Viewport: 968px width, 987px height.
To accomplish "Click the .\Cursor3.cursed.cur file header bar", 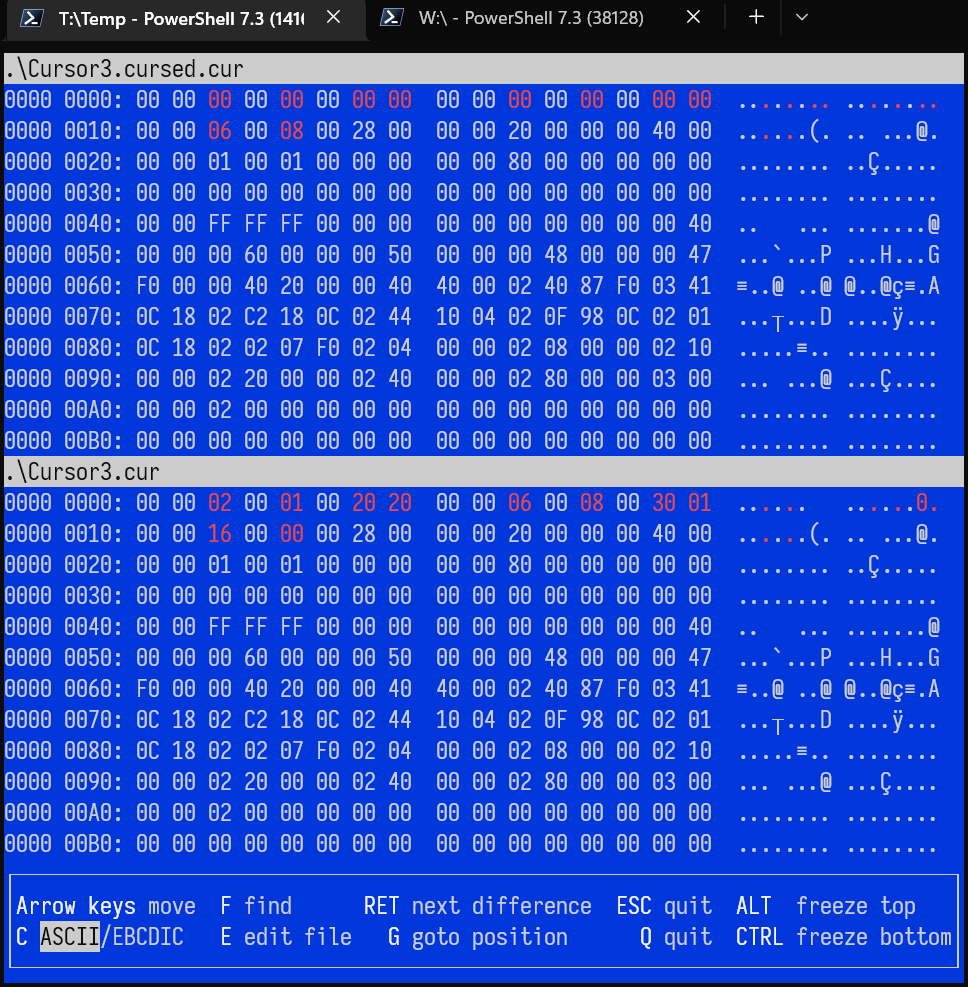I will pos(484,69).
